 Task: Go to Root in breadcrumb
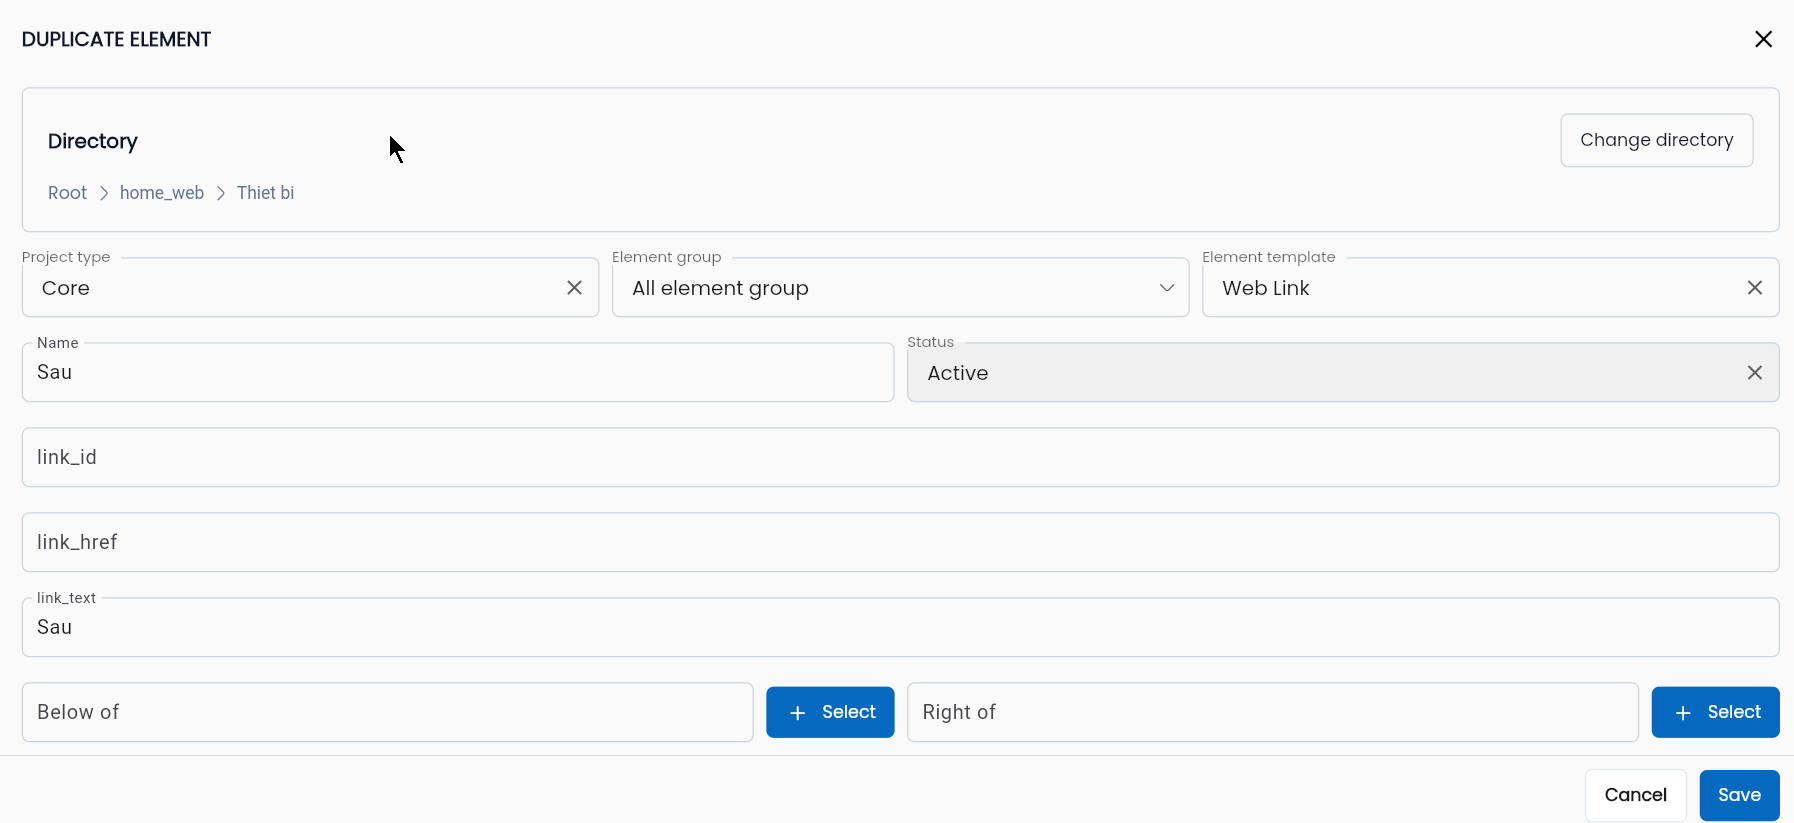tap(67, 193)
